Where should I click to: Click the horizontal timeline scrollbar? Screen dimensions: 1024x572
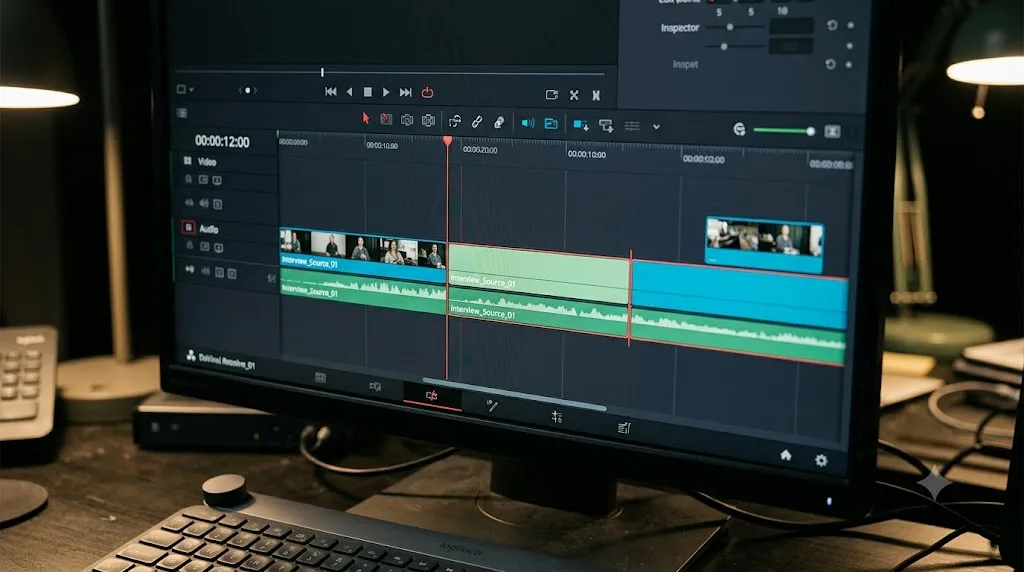click(x=515, y=394)
